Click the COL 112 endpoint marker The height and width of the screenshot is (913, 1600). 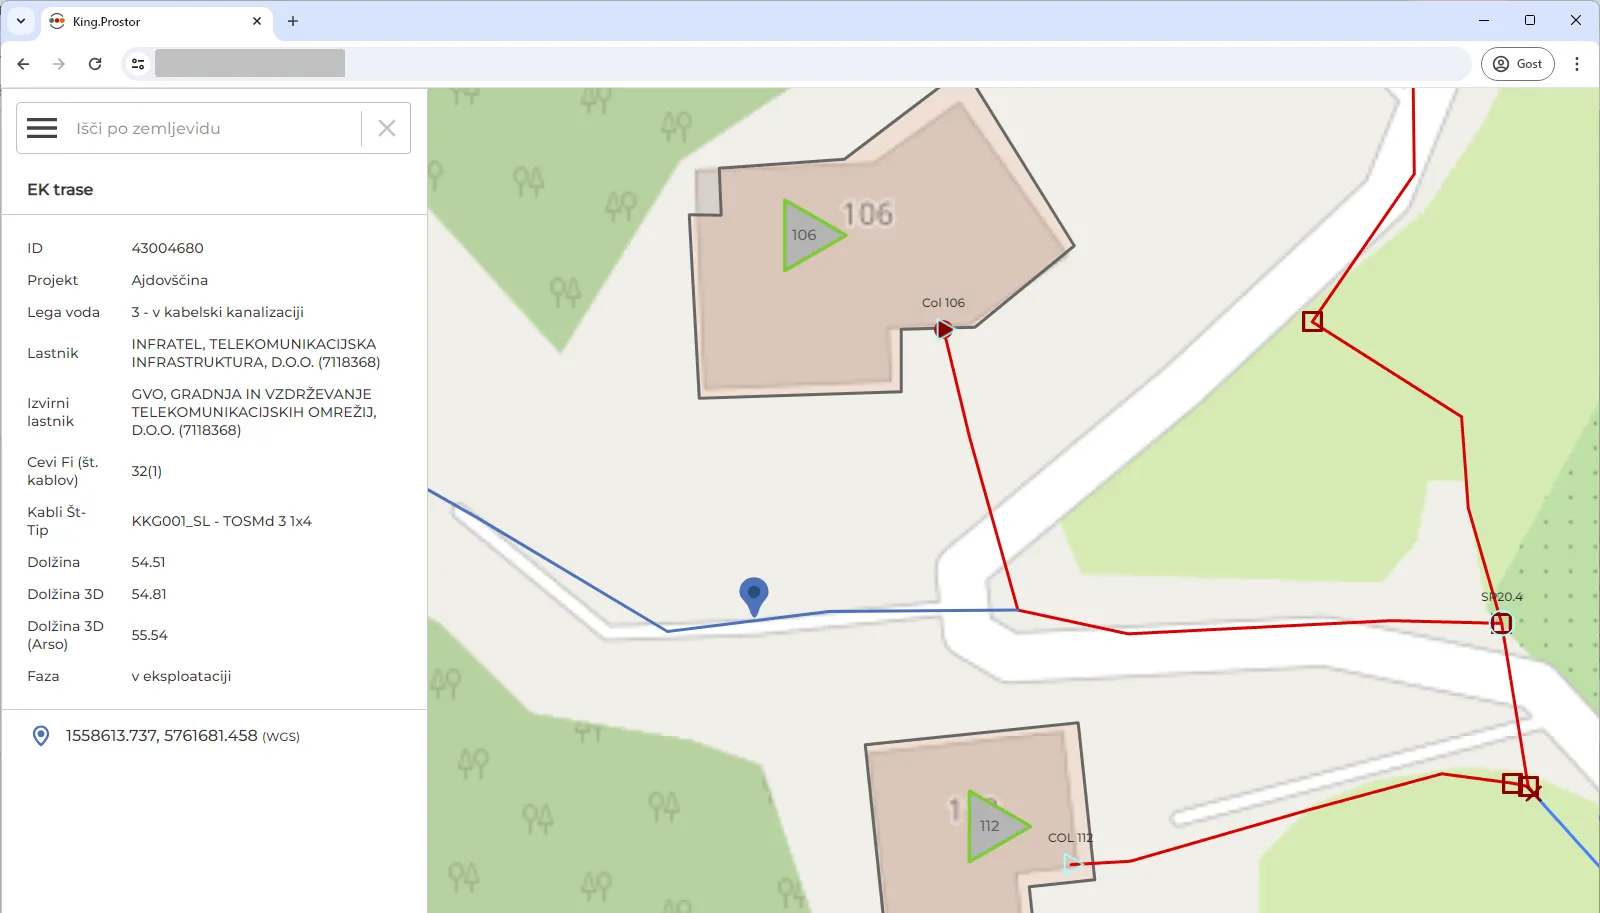[1073, 863]
